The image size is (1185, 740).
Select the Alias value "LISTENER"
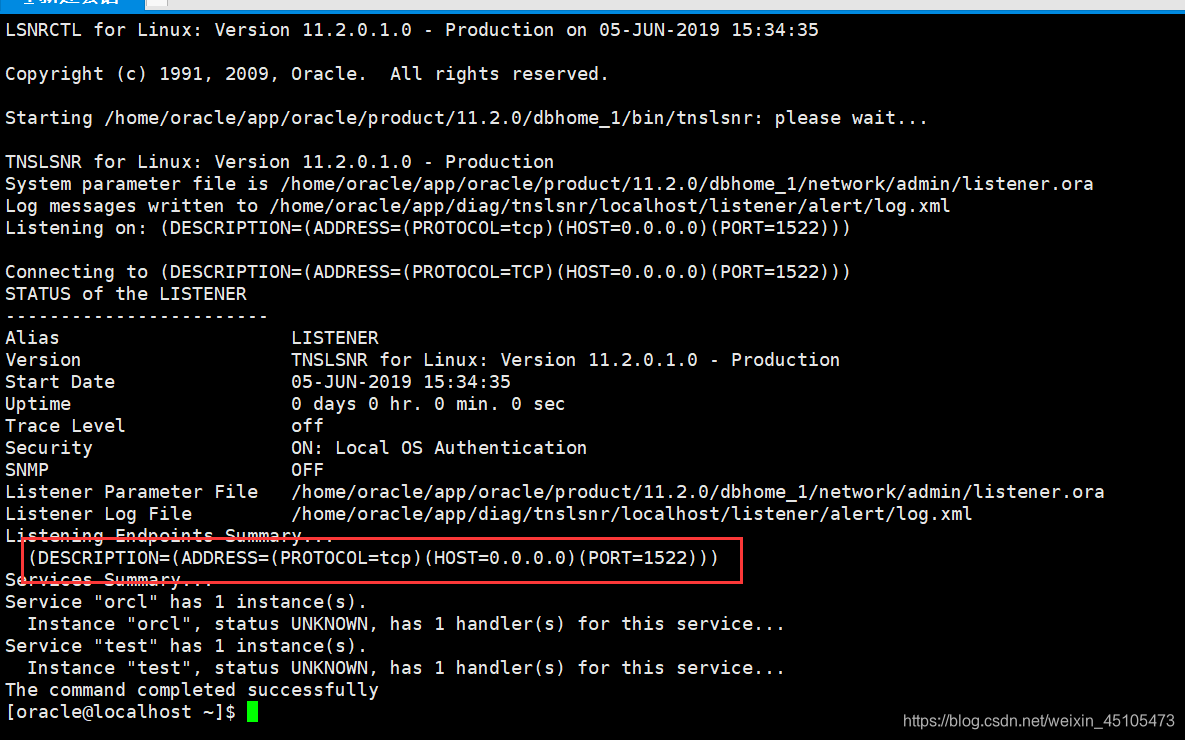(x=335, y=337)
